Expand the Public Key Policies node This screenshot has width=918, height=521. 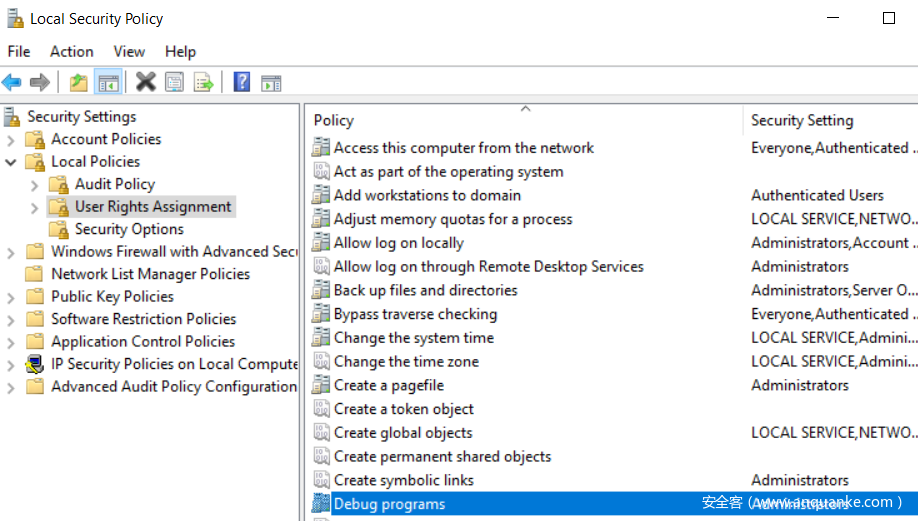[12, 297]
